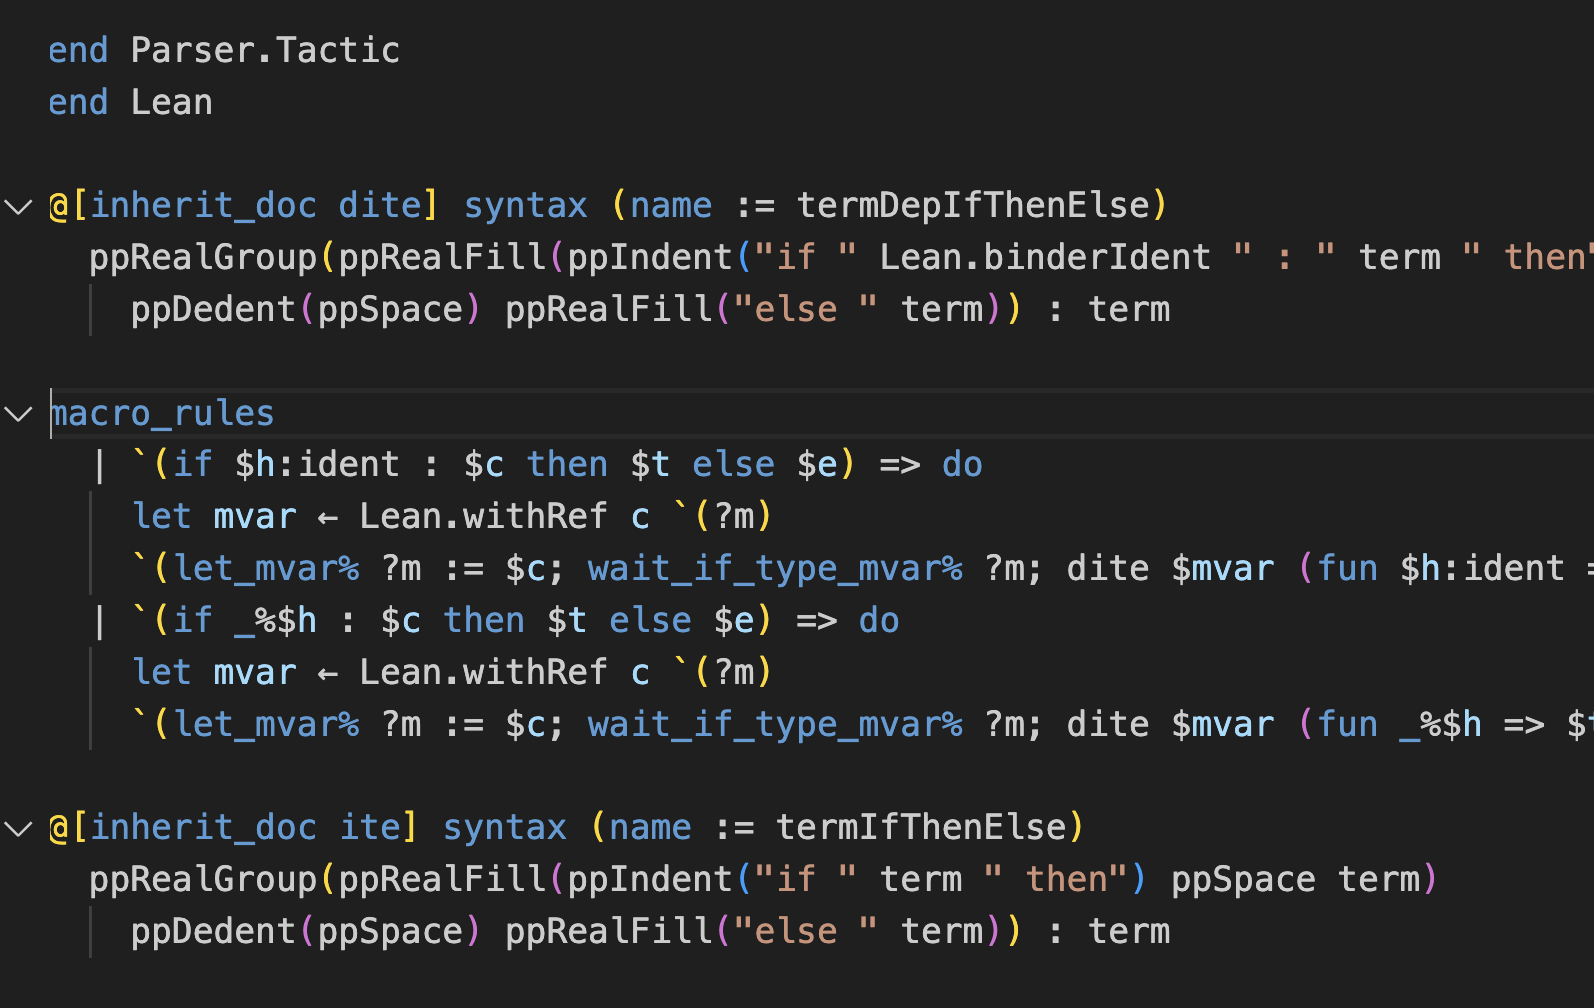This screenshot has width=1594, height=1008.
Task: Place cursor on termDepIfThenElse identifier
Action: [x=973, y=206]
